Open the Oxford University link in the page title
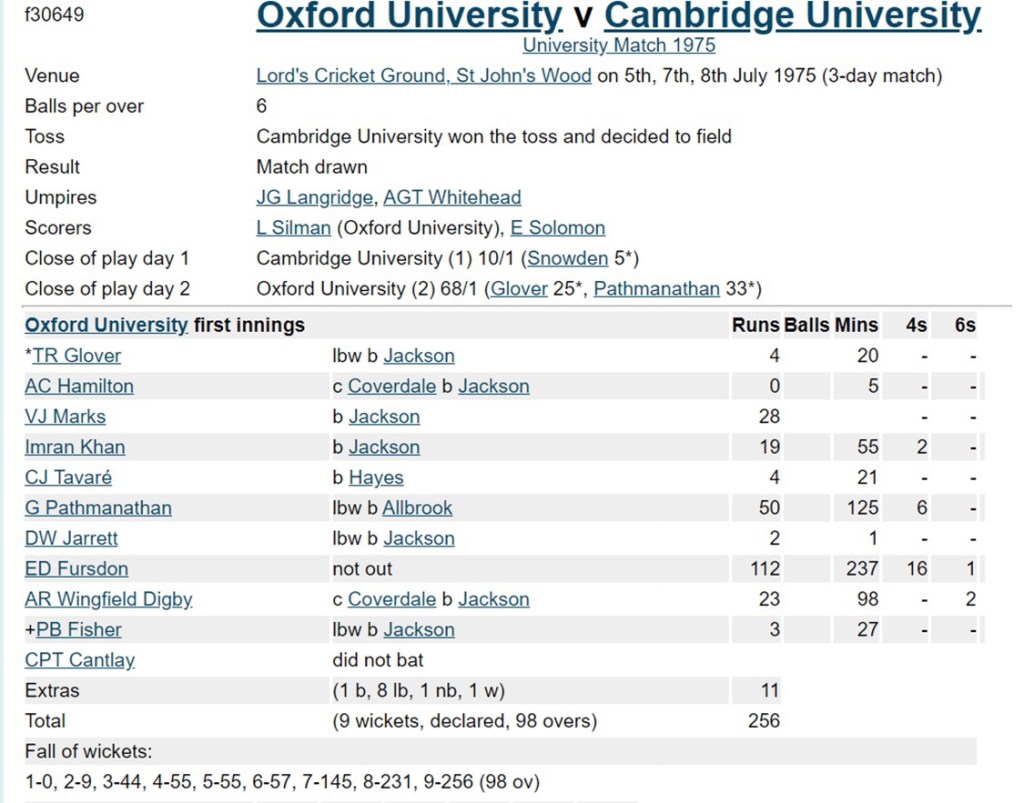 click(x=409, y=17)
